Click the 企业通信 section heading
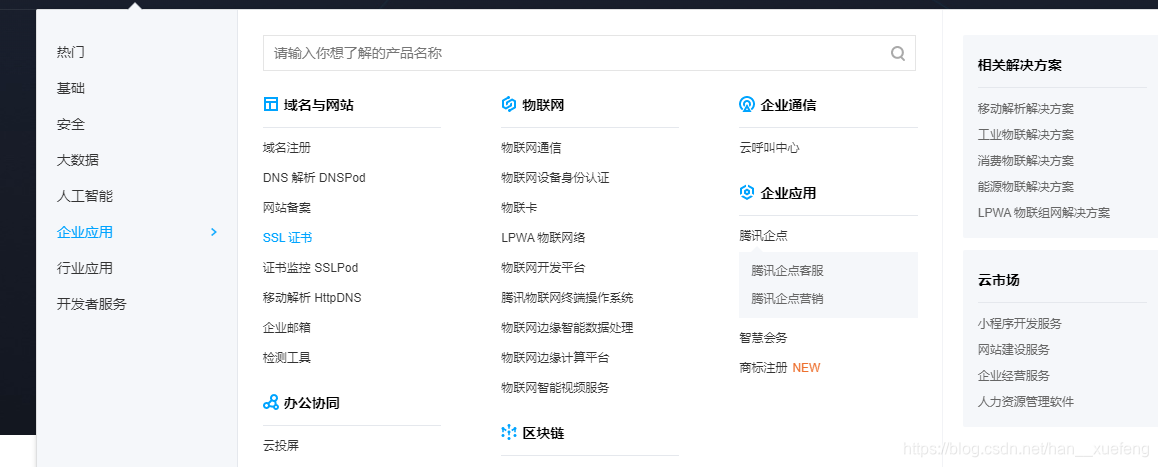 pyautogui.click(x=788, y=105)
